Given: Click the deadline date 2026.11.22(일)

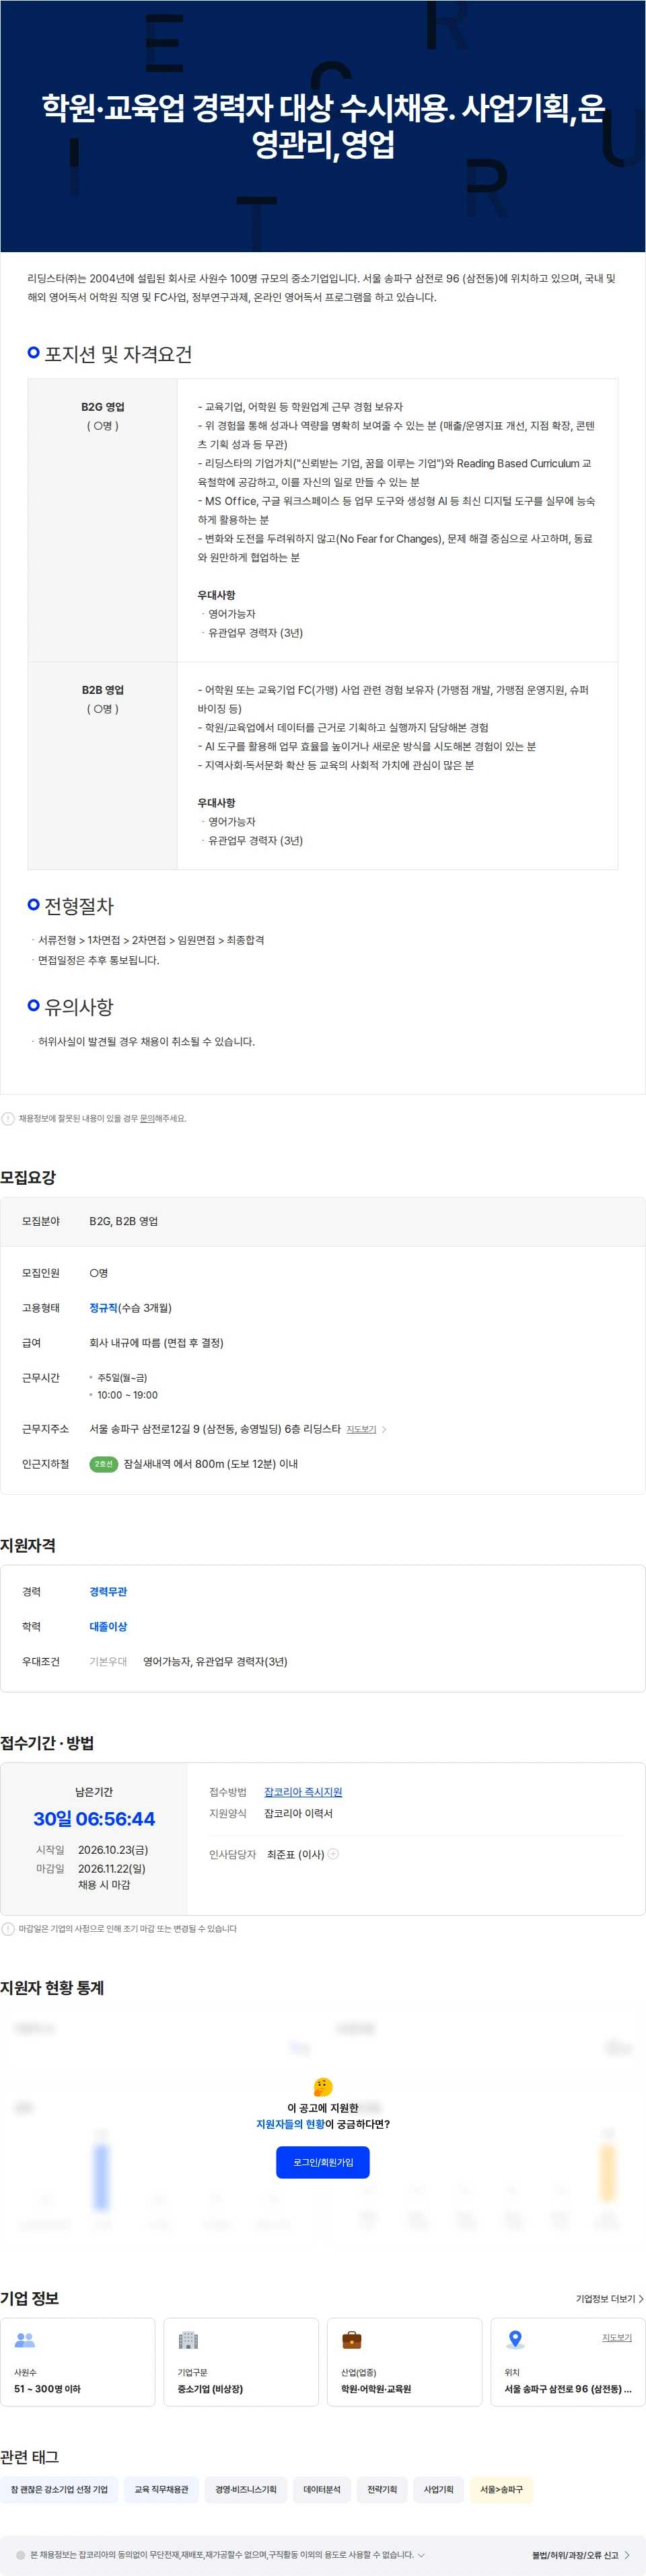Looking at the screenshot, I should pyautogui.click(x=112, y=1868).
